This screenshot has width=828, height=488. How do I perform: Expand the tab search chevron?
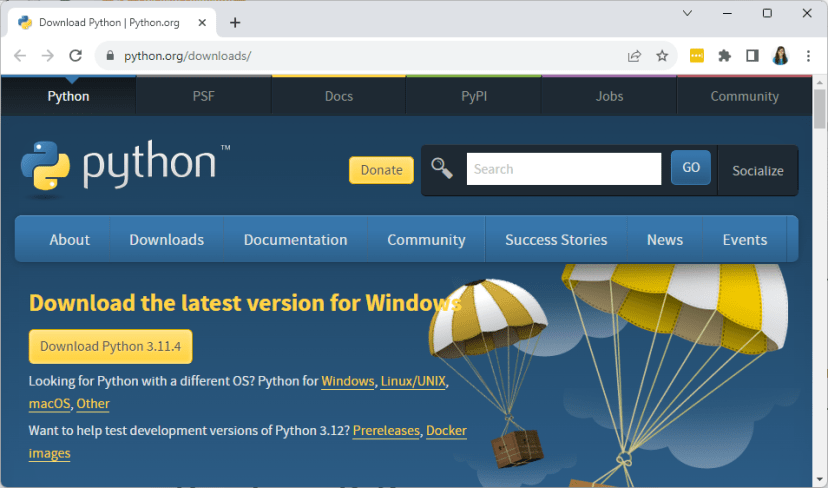tap(688, 13)
